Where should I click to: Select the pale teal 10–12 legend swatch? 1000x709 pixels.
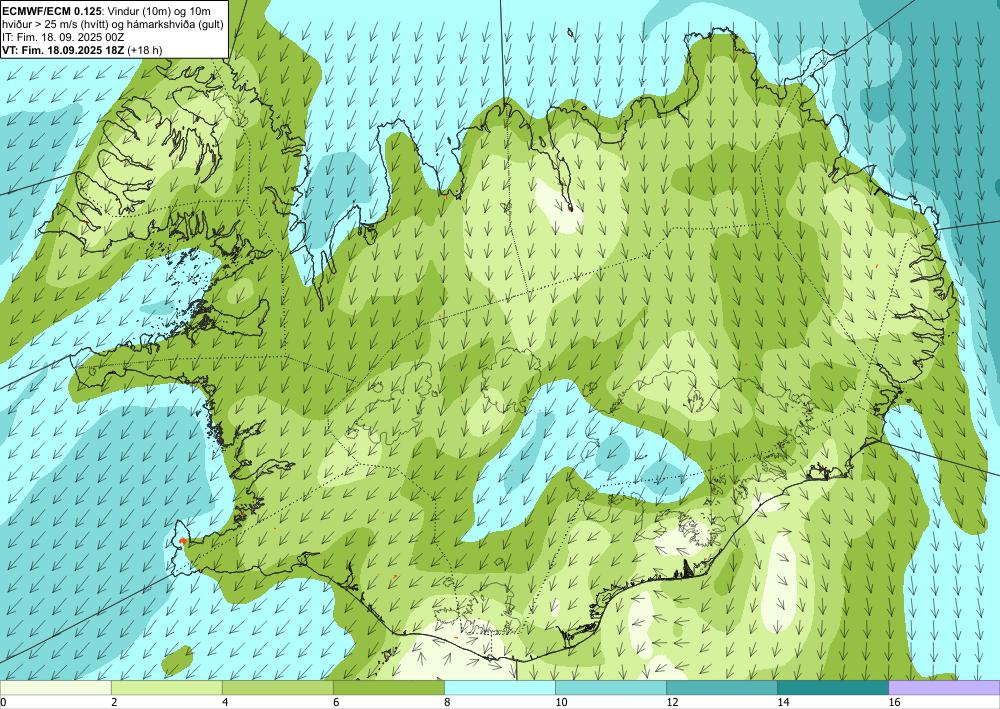click(x=611, y=688)
